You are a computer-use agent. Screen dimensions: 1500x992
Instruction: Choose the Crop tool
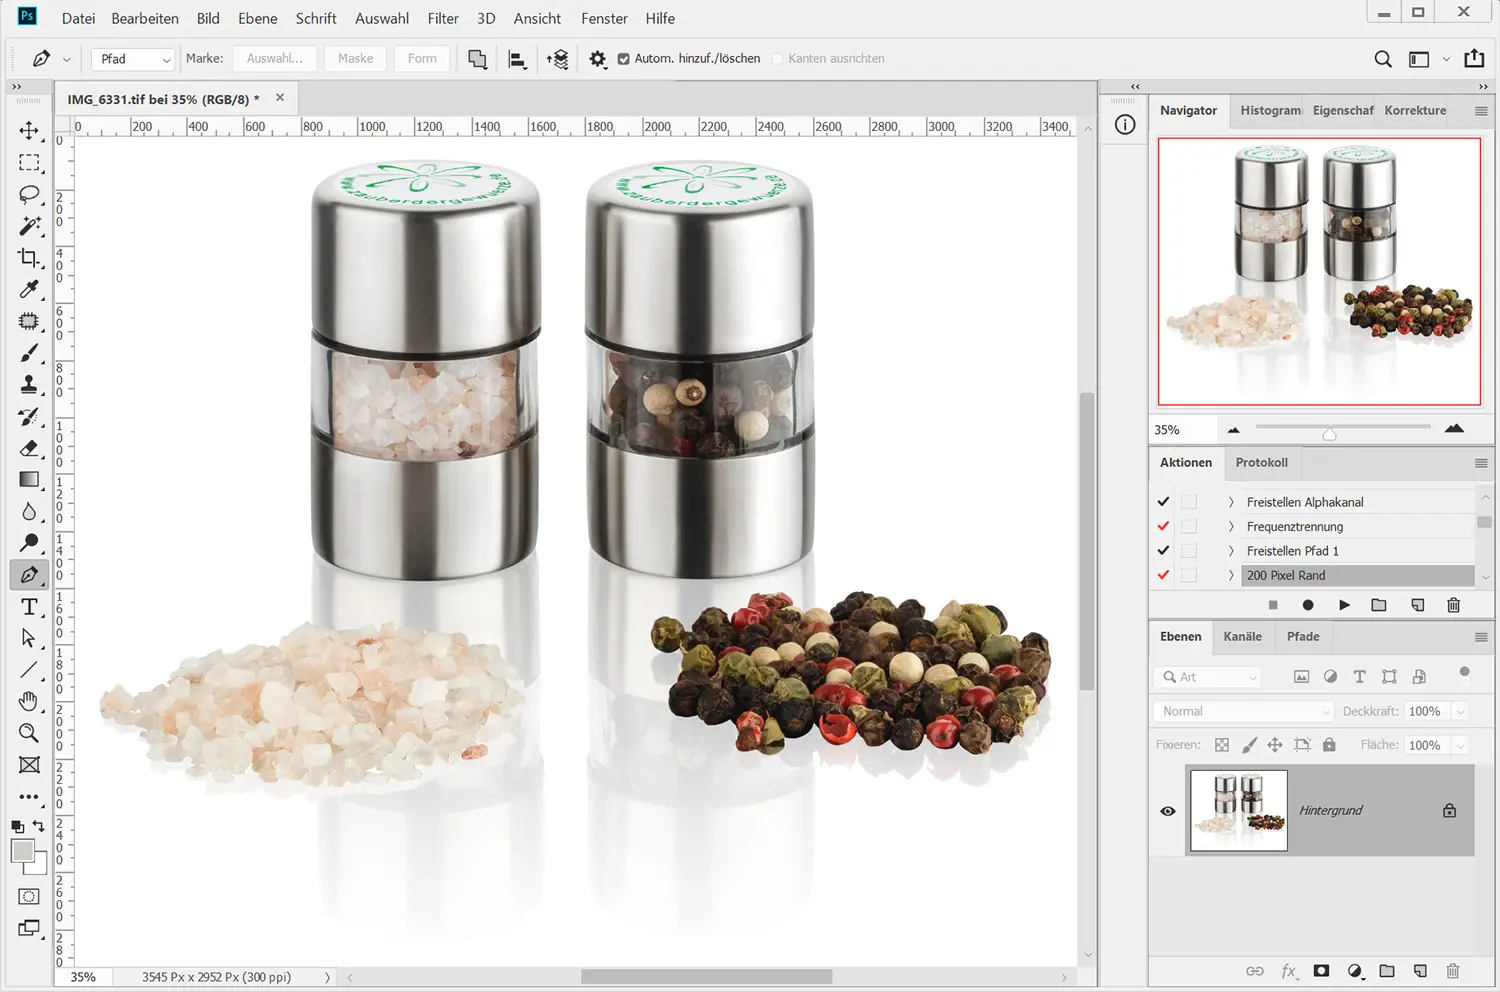tap(29, 258)
